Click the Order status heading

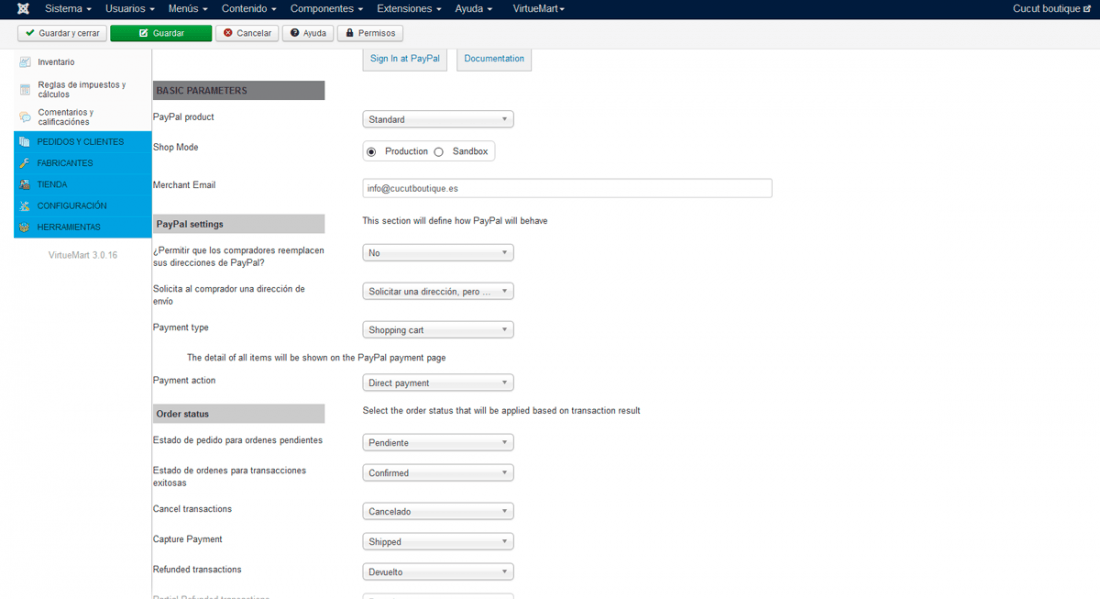[239, 414]
